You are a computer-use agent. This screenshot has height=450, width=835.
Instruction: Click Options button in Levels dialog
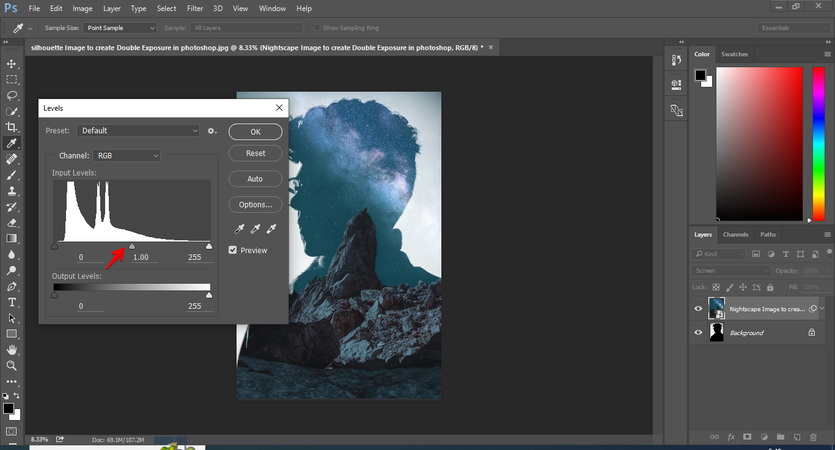pyautogui.click(x=256, y=204)
